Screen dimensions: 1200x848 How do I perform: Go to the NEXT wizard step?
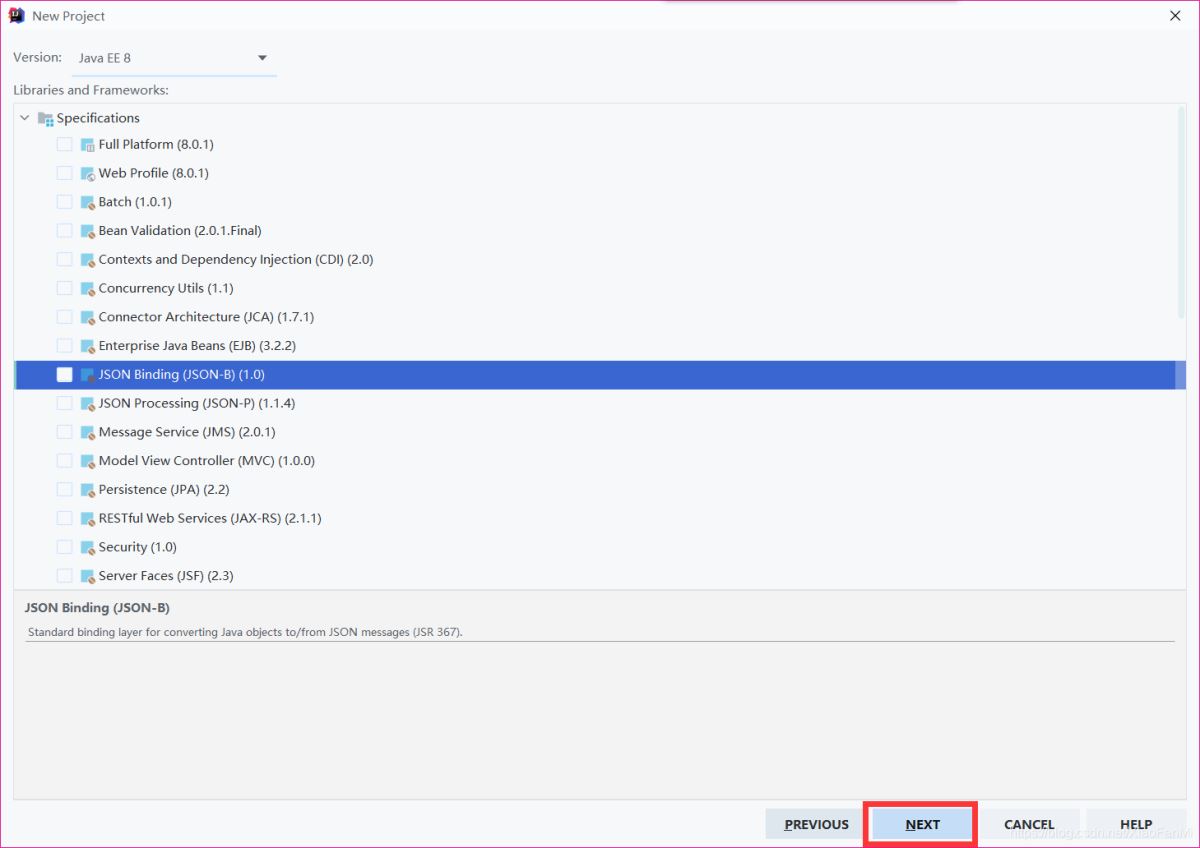pyautogui.click(x=922, y=825)
